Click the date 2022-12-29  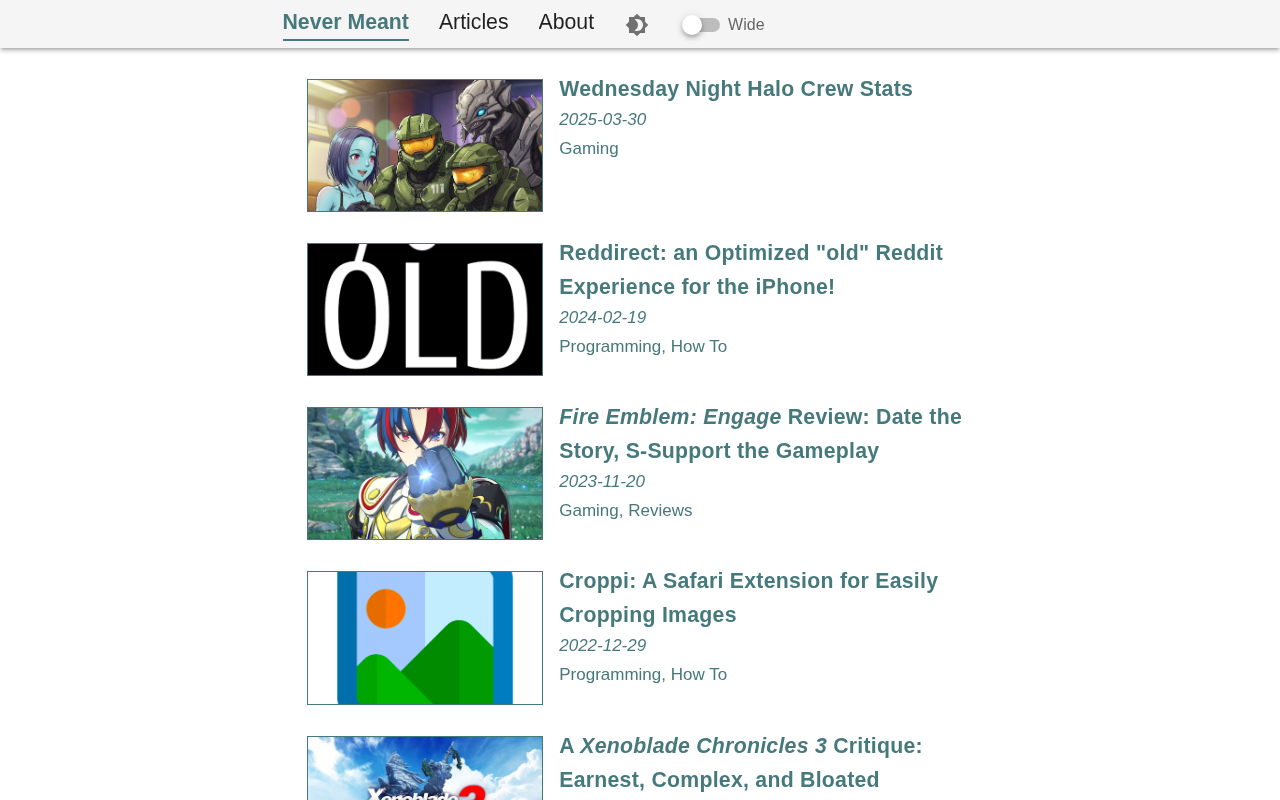[602, 646]
